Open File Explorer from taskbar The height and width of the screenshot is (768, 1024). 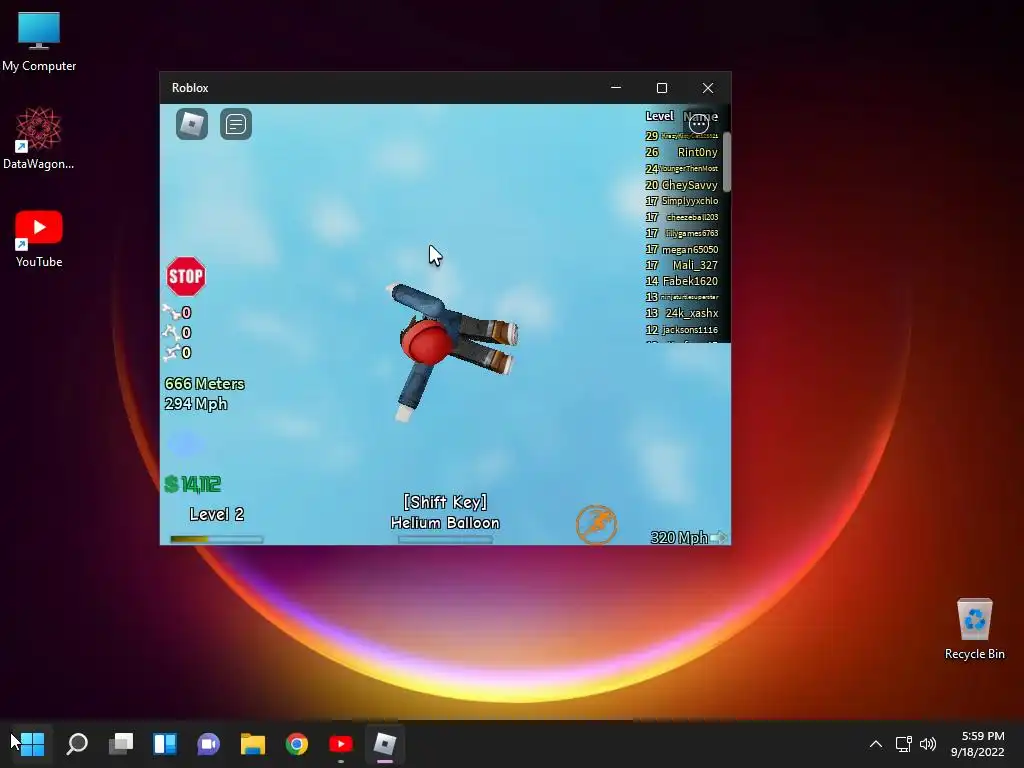pos(253,744)
